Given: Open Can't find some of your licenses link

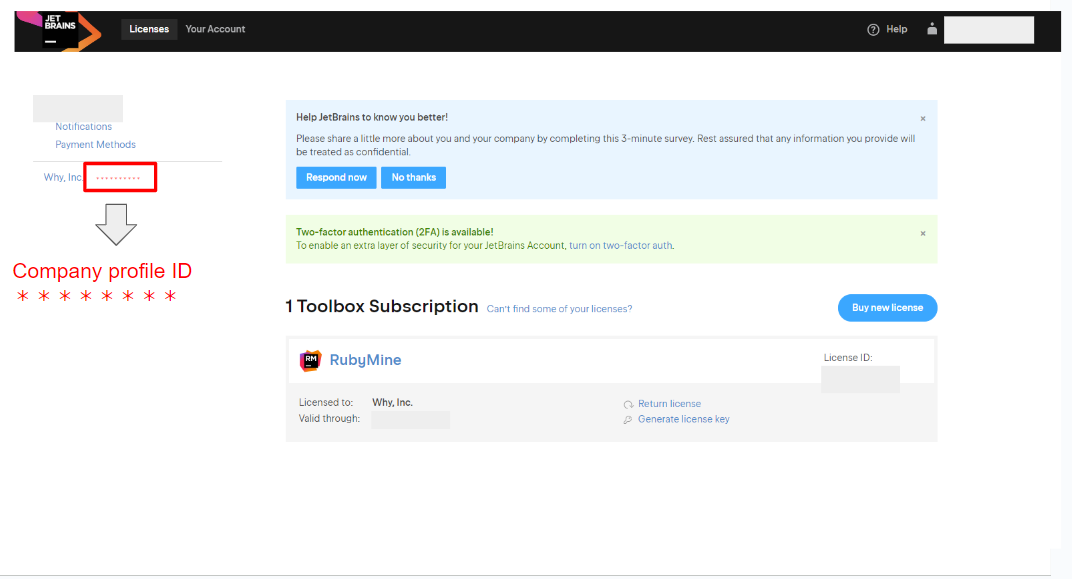Looking at the screenshot, I should (x=559, y=309).
